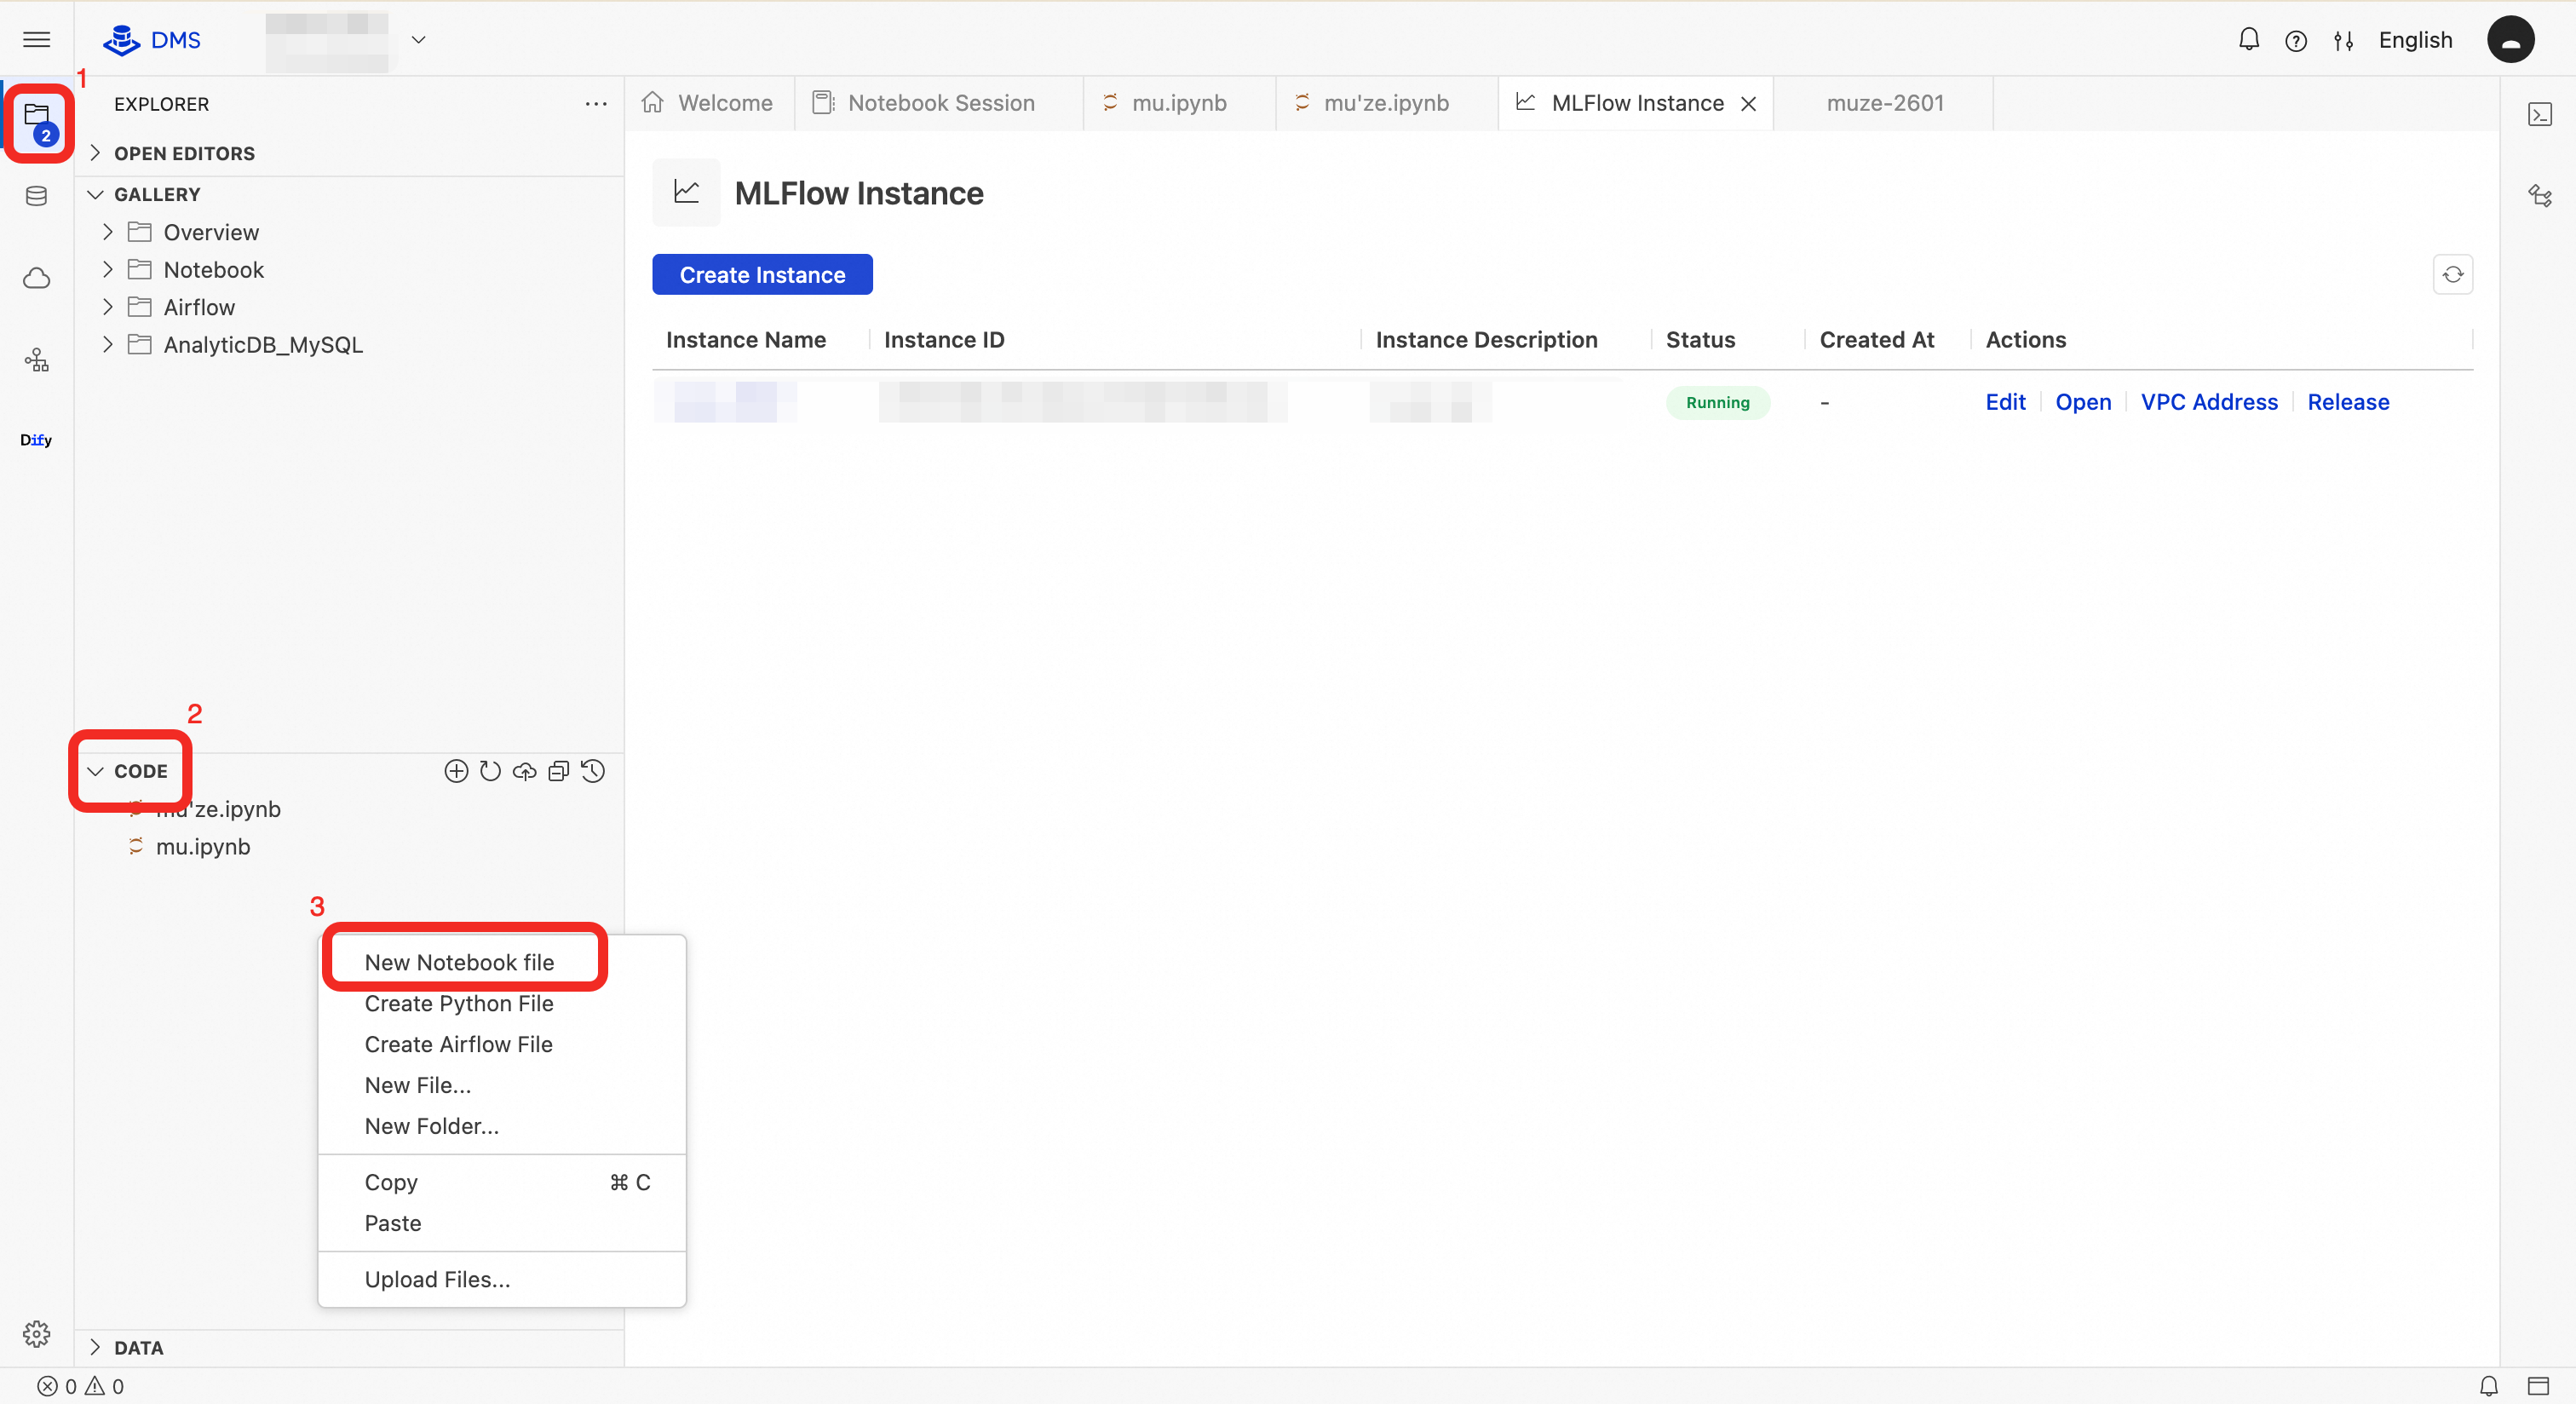Choose New Folder... from context menu
The height and width of the screenshot is (1404, 2576).
tap(432, 1126)
